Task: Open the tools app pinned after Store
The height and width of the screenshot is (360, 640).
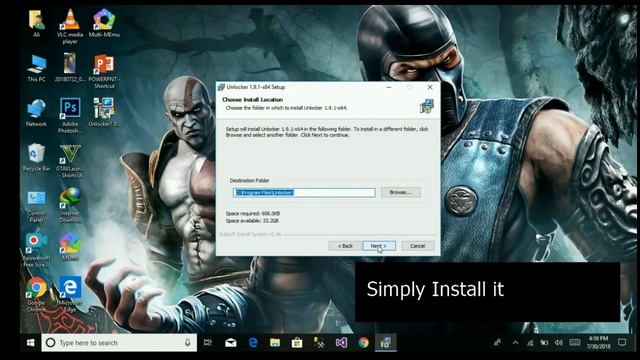Action: click(319, 342)
